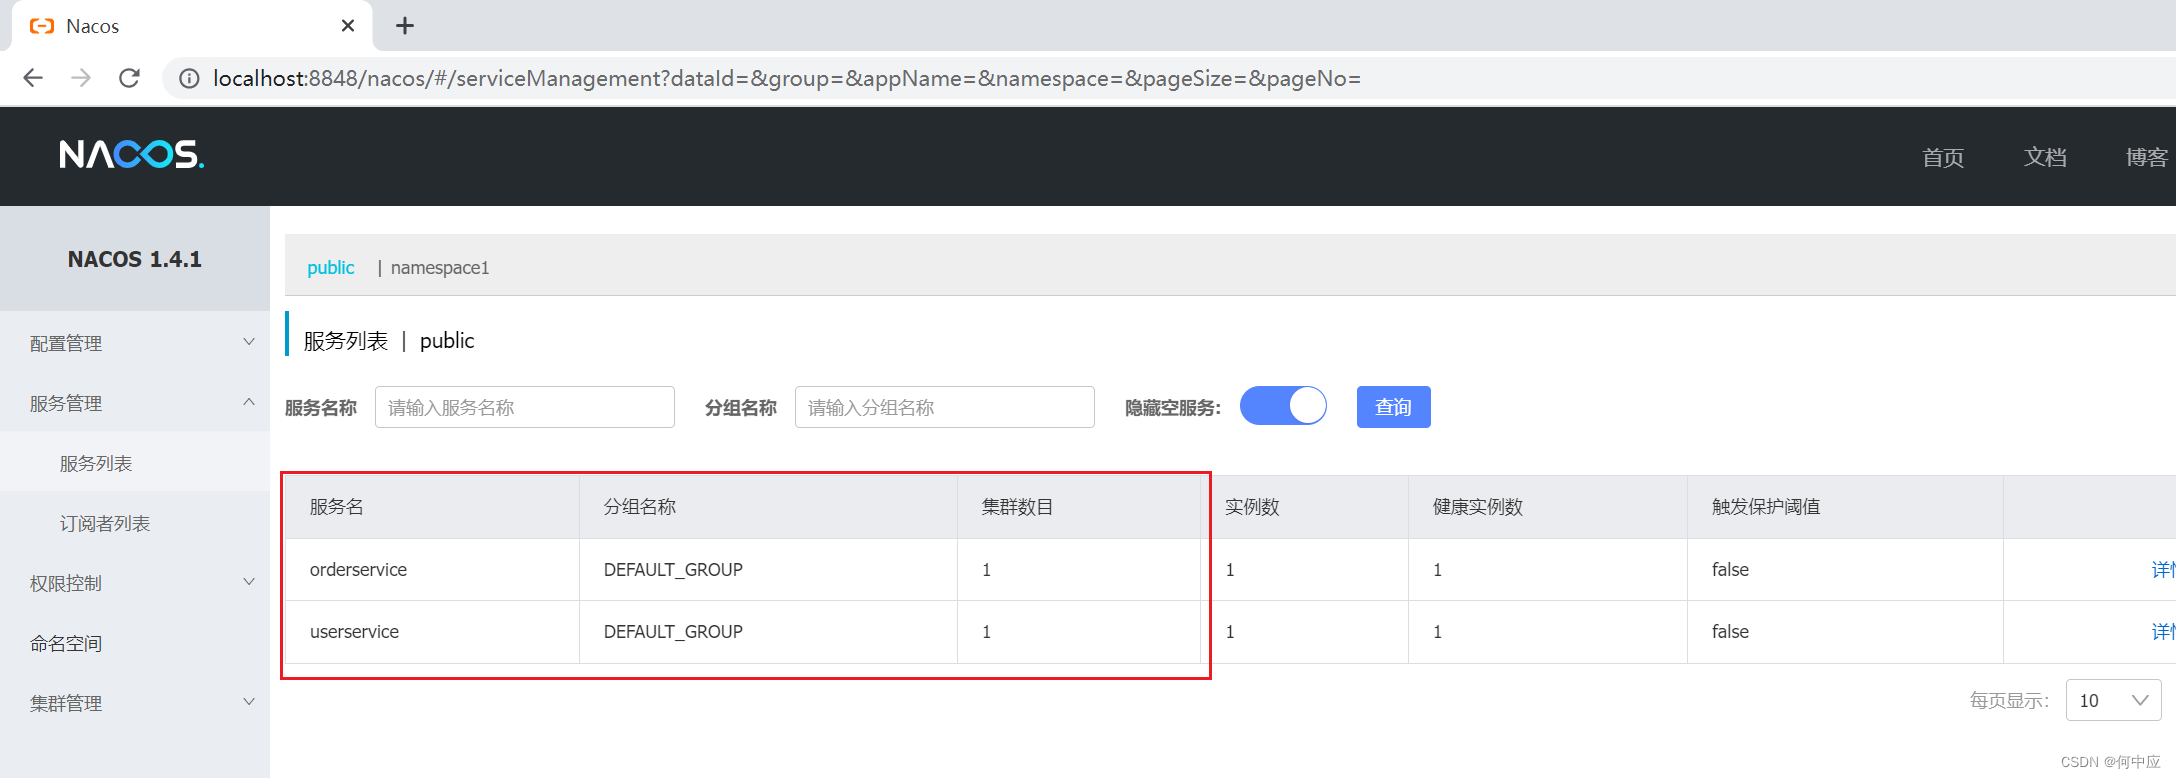Click false threshold value in userservice row
Viewport: 2176px width, 778px height.
(1730, 631)
